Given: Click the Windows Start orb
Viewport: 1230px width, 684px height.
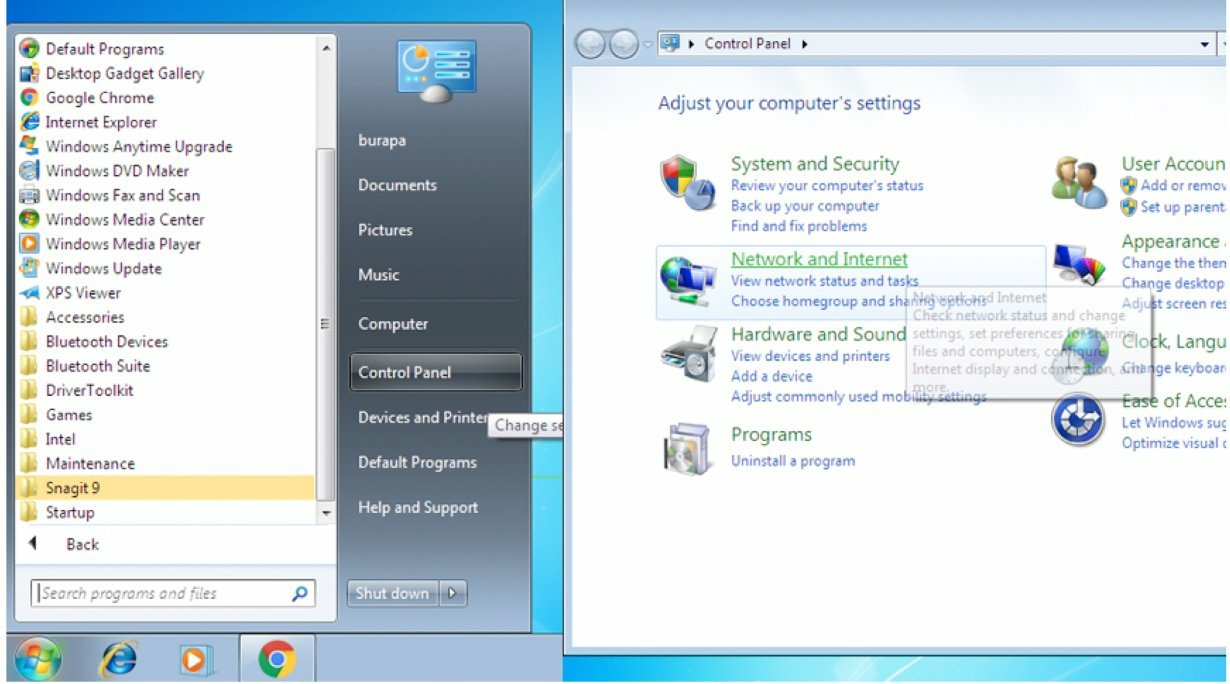Looking at the screenshot, I should [38, 658].
